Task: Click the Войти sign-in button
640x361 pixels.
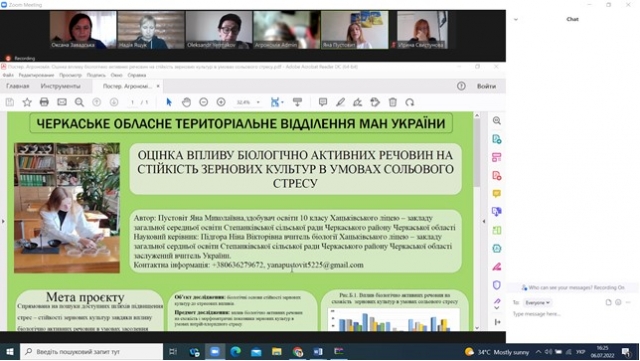Action: click(x=486, y=86)
